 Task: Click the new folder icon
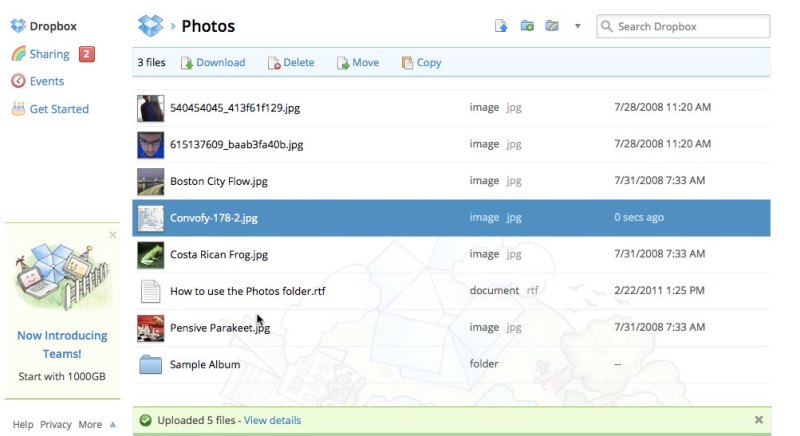[x=527, y=26]
